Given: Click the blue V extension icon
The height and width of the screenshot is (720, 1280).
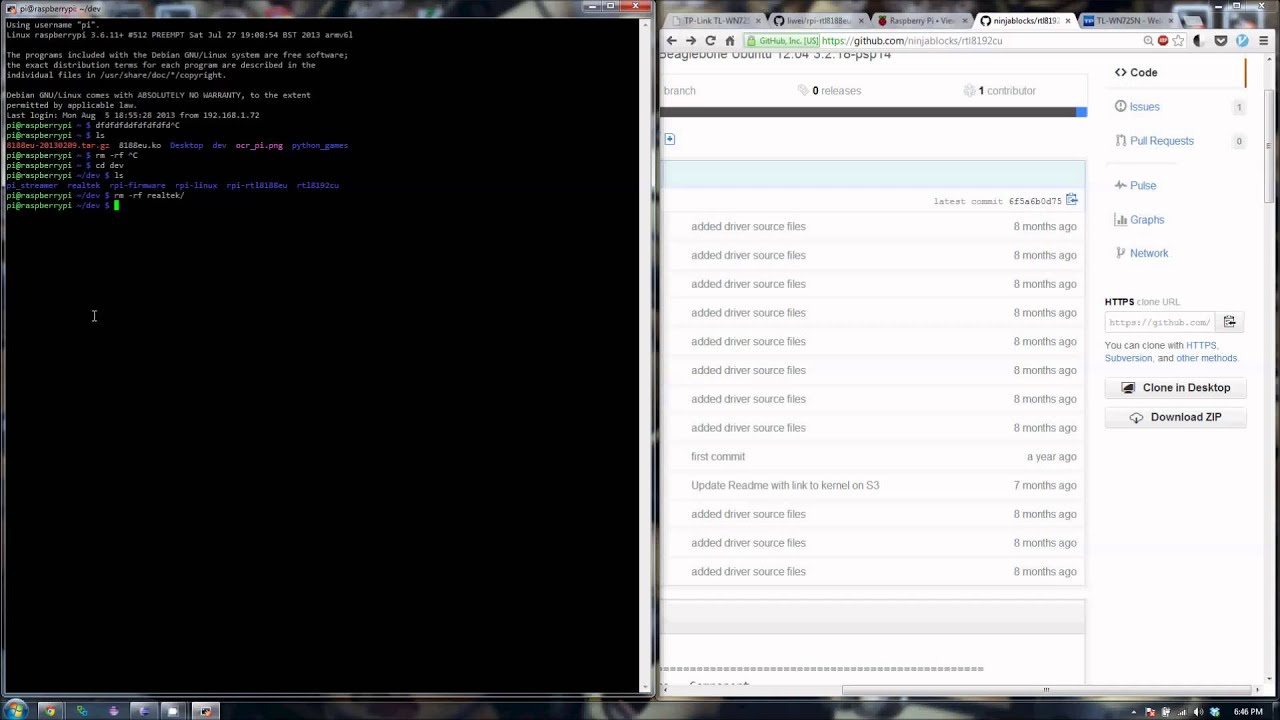Looking at the screenshot, I should (1242, 41).
